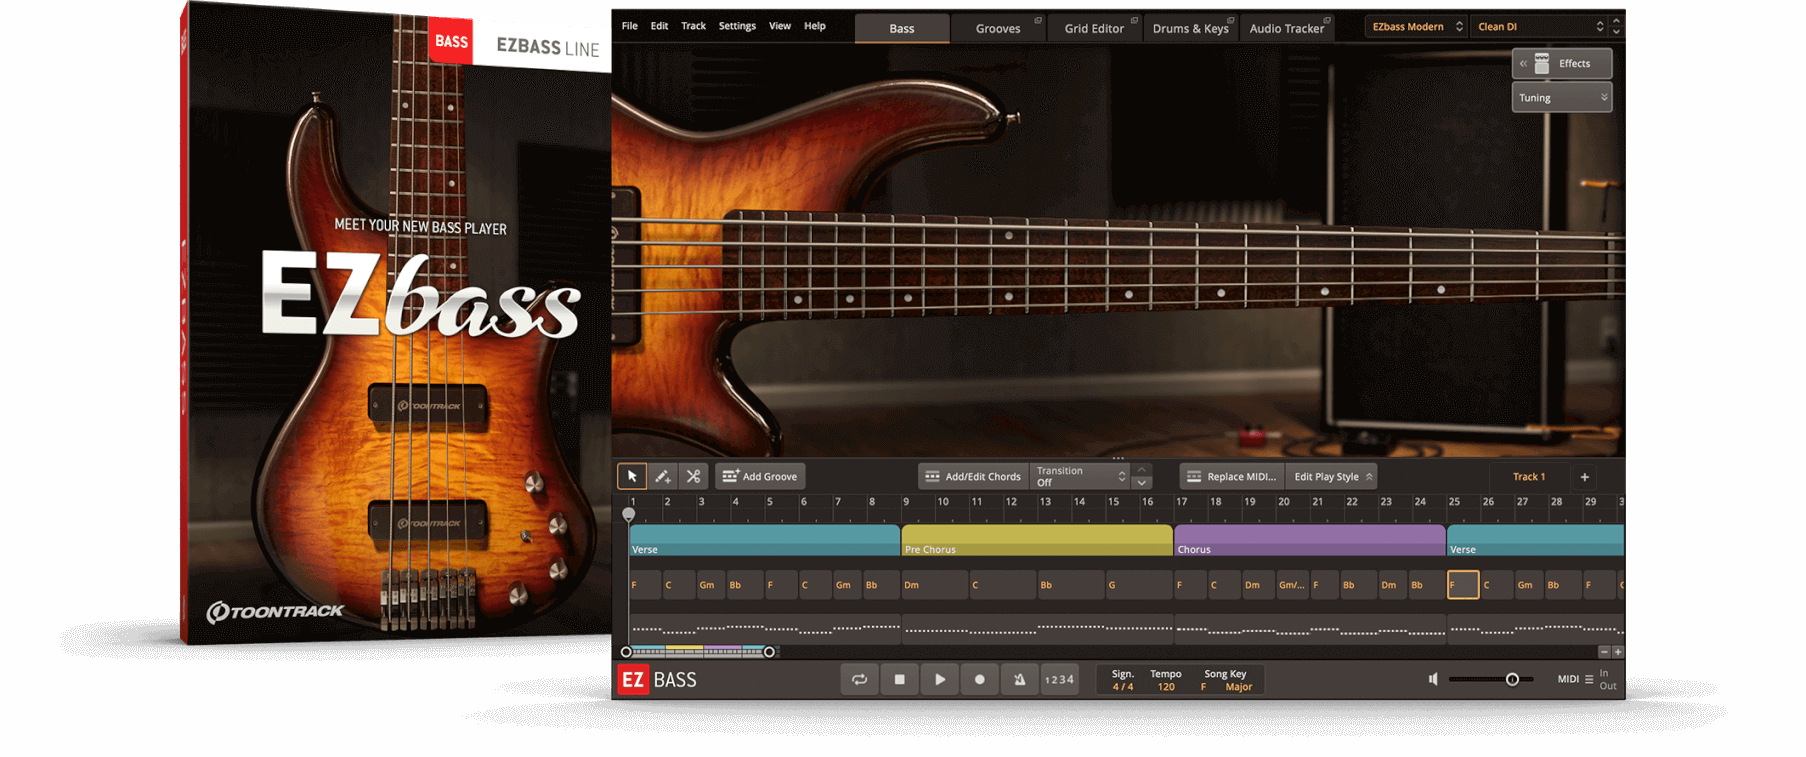Toggle the 1234 count-in button

point(1059,680)
